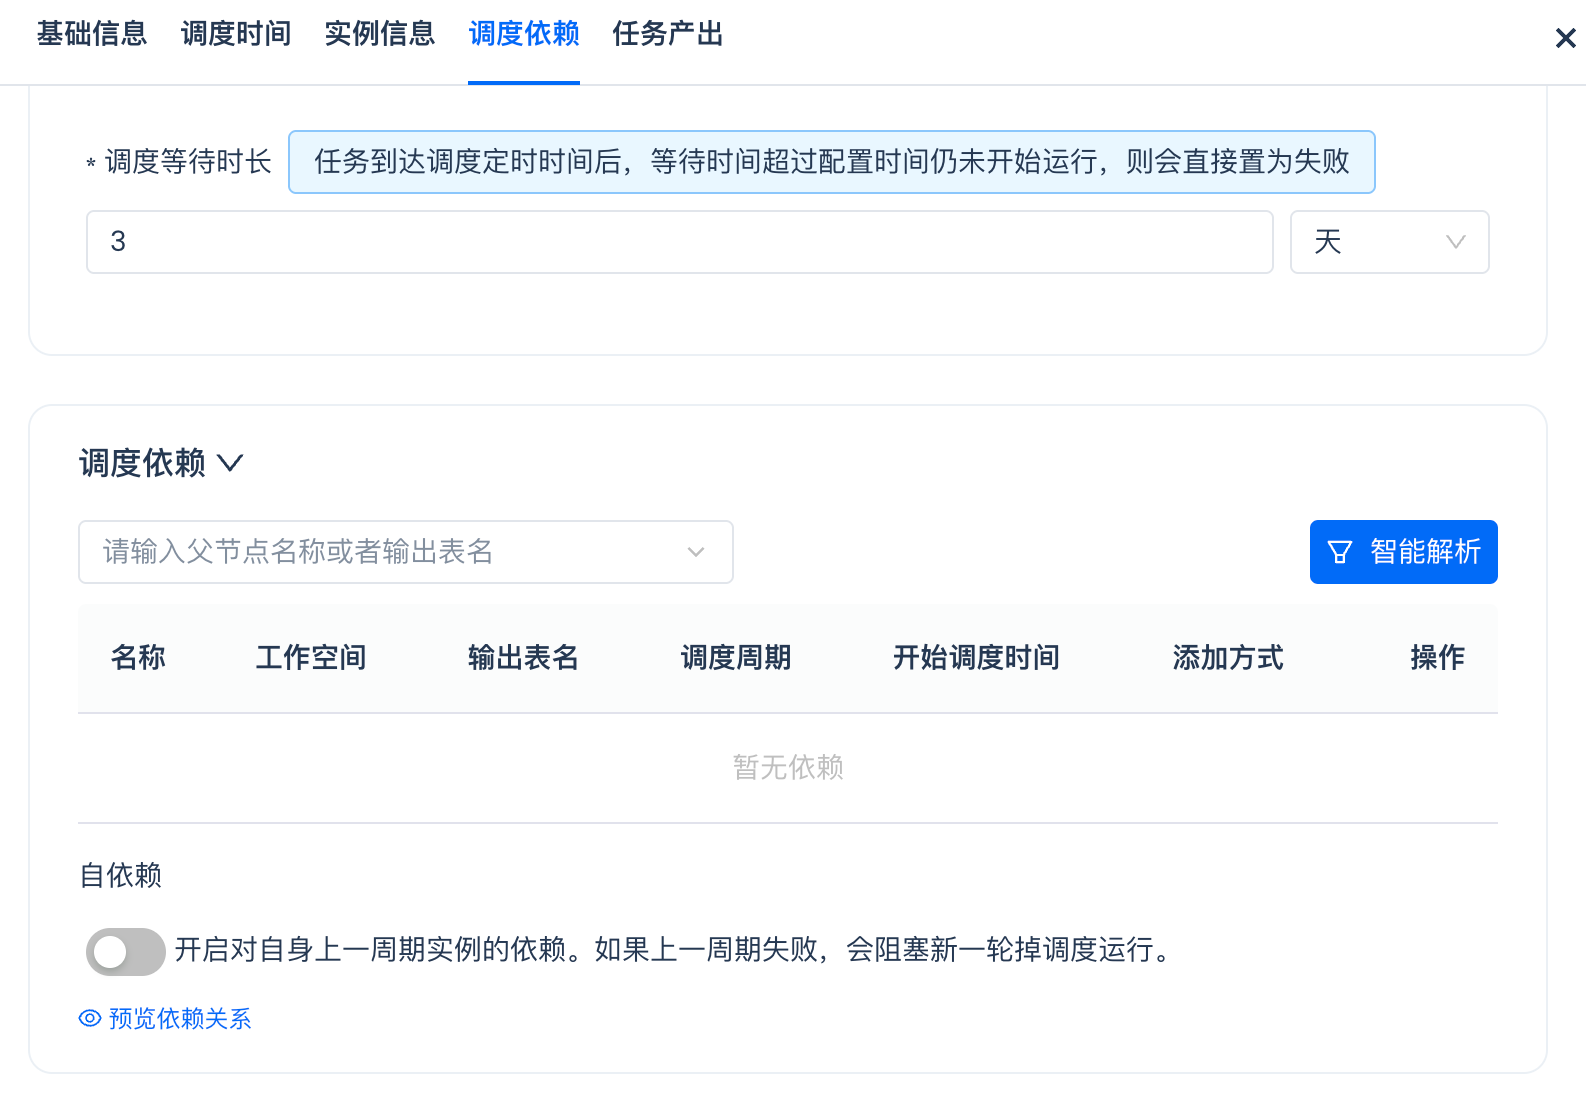1586x1106 pixels.
Task: Click the 调度周期 column header
Action: click(x=736, y=658)
